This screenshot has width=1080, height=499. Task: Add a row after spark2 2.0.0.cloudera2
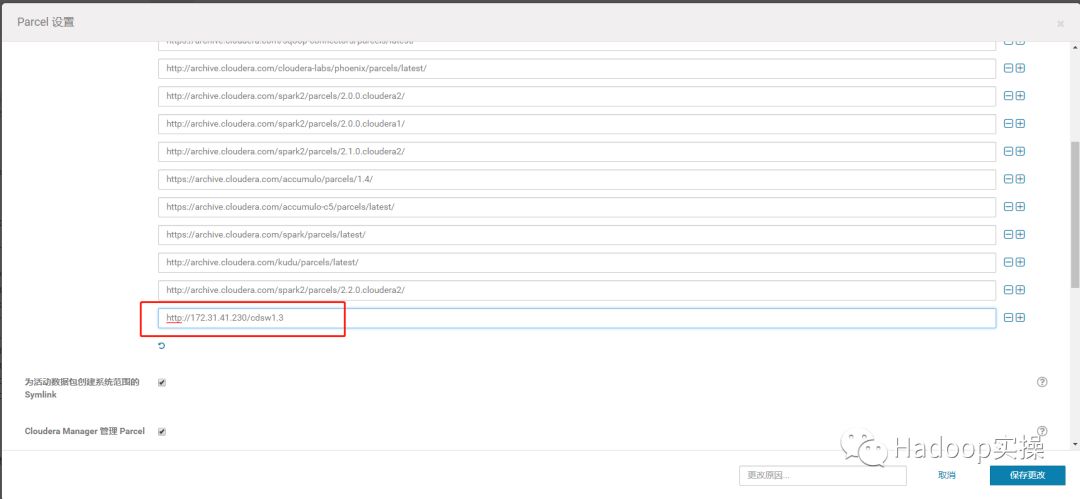click(1020, 96)
